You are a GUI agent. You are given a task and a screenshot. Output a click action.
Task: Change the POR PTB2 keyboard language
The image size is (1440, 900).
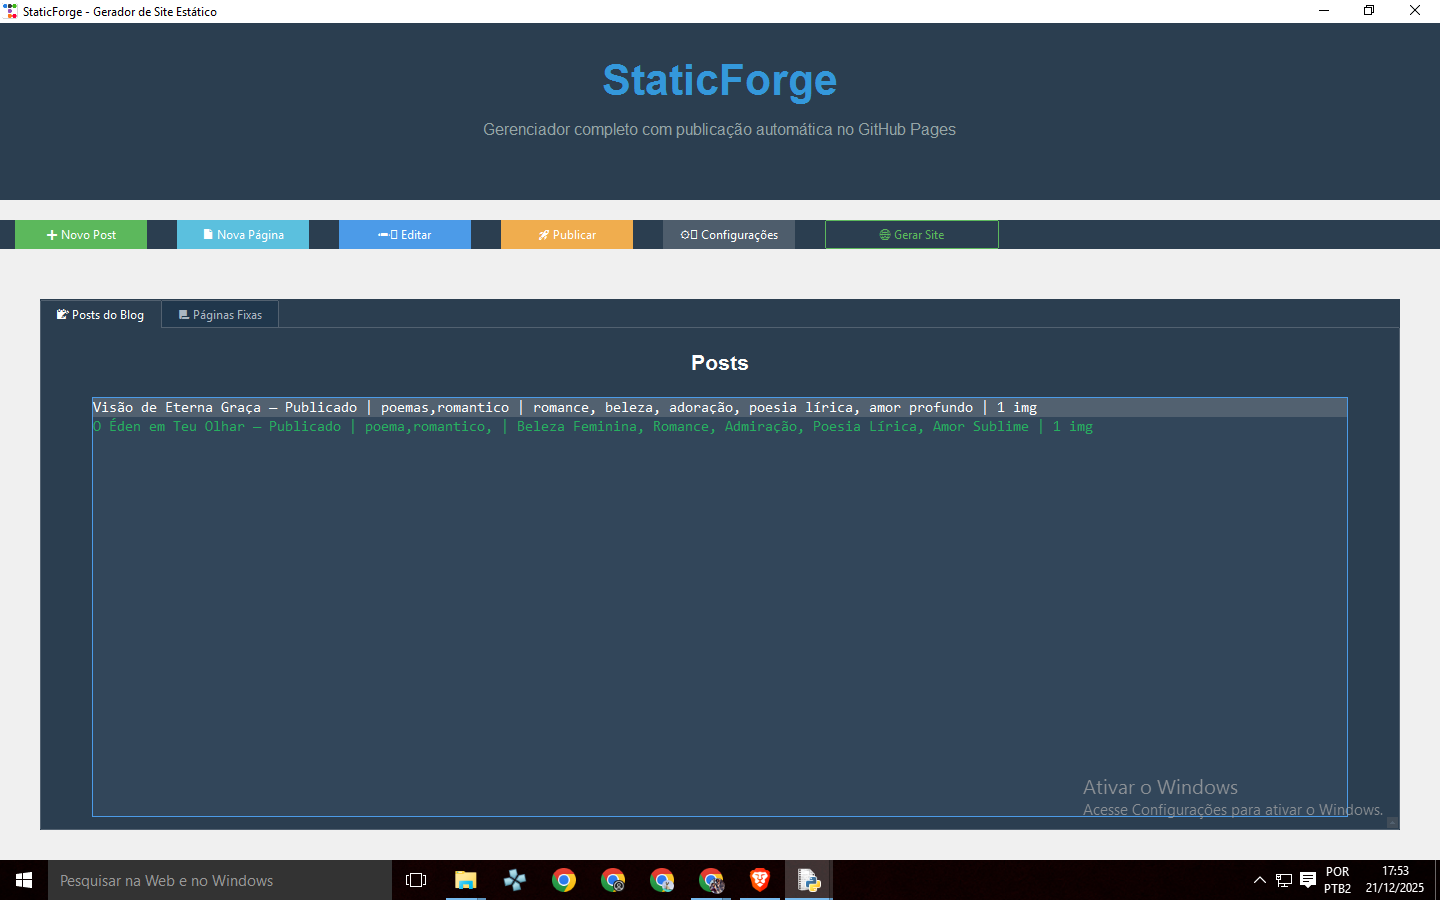click(1338, 880)
